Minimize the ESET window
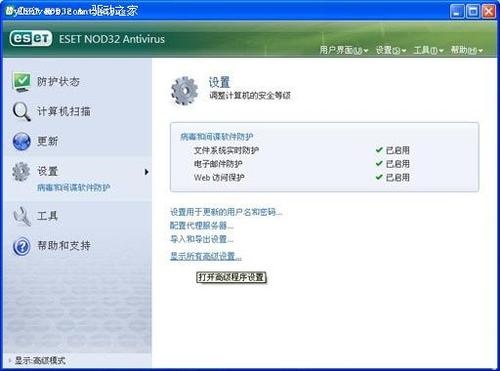This screenshot has height=371, width=500. coord(457,11)
